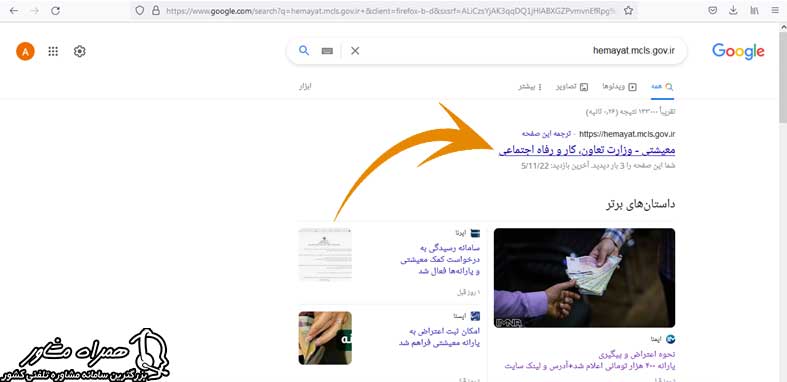The image size is (787, 382).
Task: Open the بیشتر (More) tab menu
Action: point(530,87)
